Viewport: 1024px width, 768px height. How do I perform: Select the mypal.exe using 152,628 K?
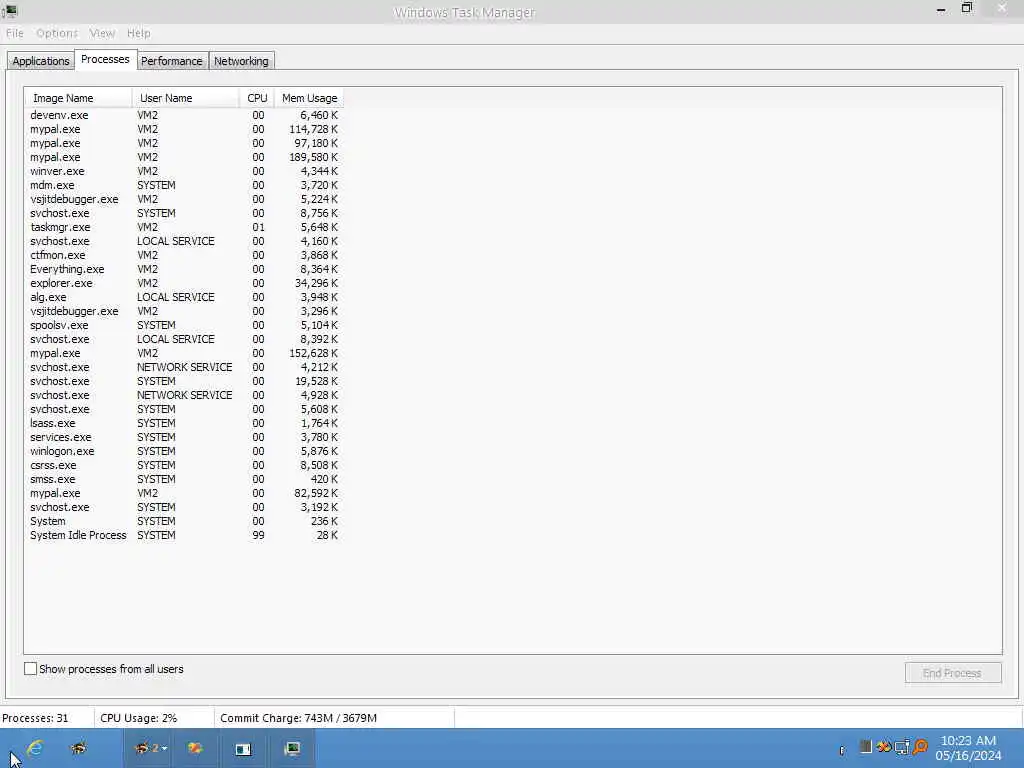[x=184, y=353]
